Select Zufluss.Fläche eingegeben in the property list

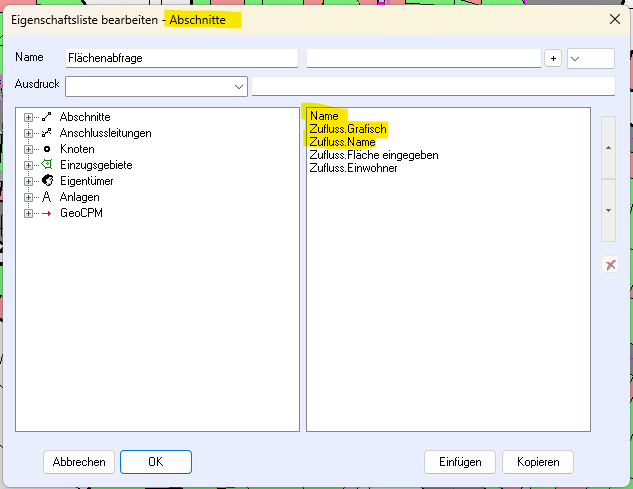point(374,155)
